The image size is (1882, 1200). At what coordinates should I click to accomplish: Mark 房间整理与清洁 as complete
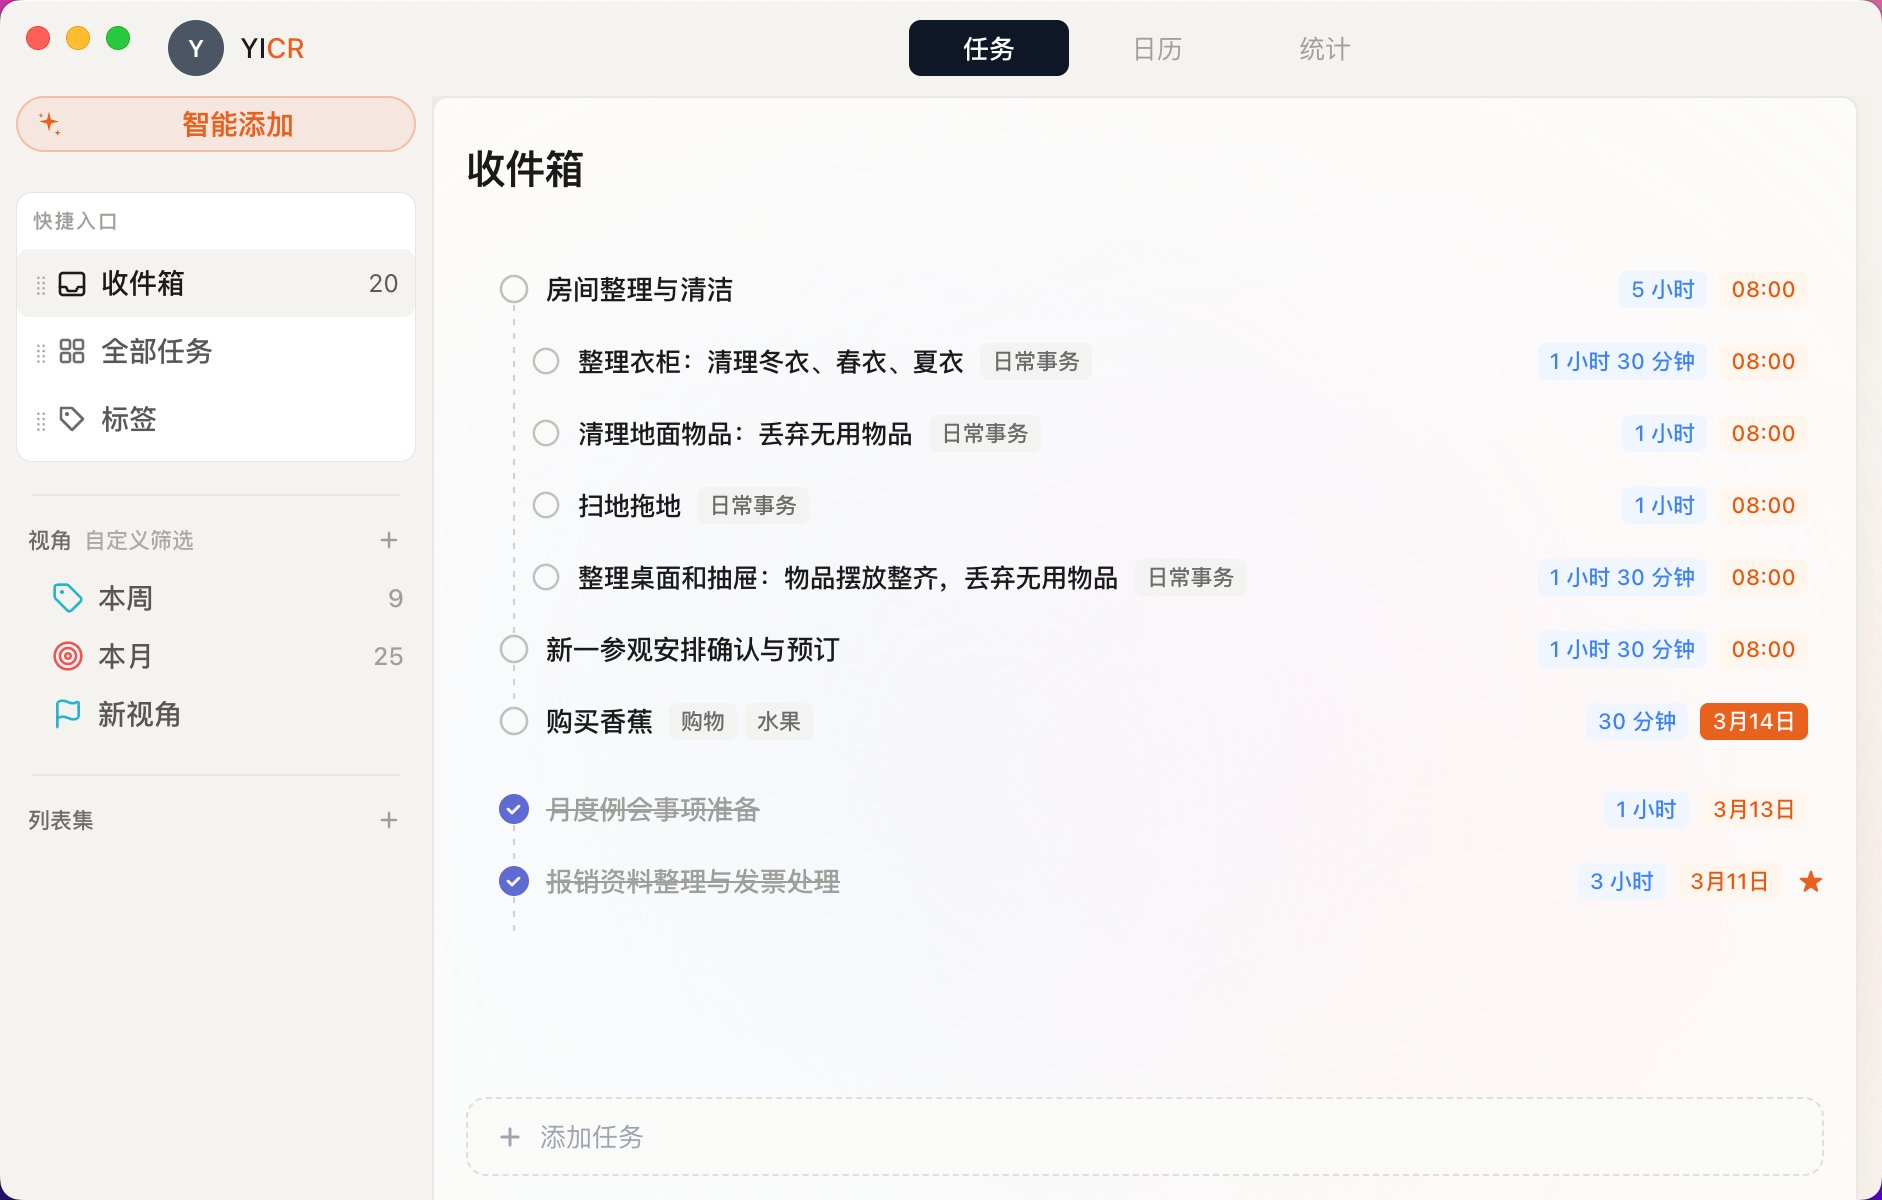(515, 289)
